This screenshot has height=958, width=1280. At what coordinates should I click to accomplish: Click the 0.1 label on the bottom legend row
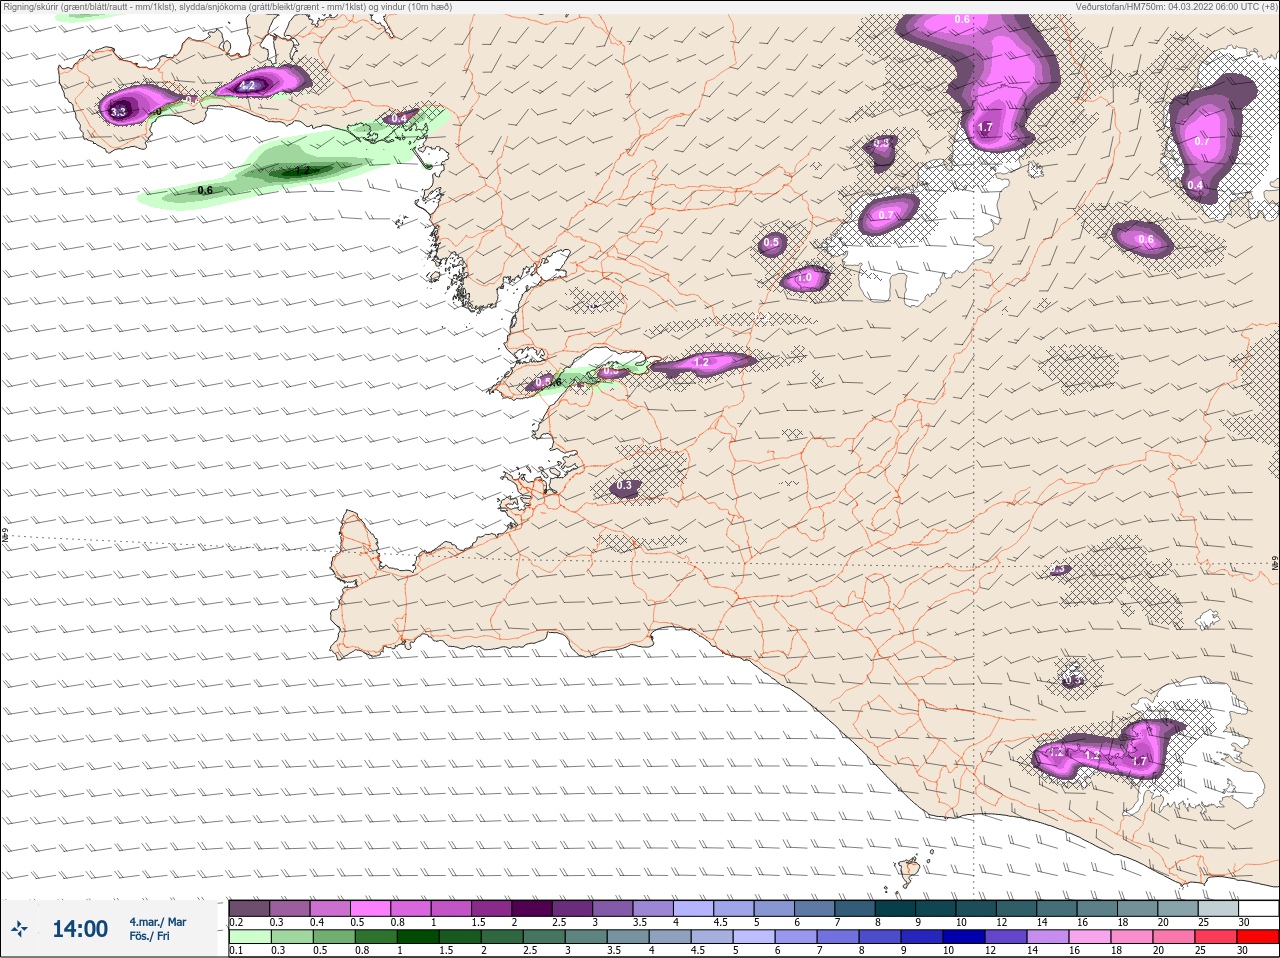tap(236, 950)
